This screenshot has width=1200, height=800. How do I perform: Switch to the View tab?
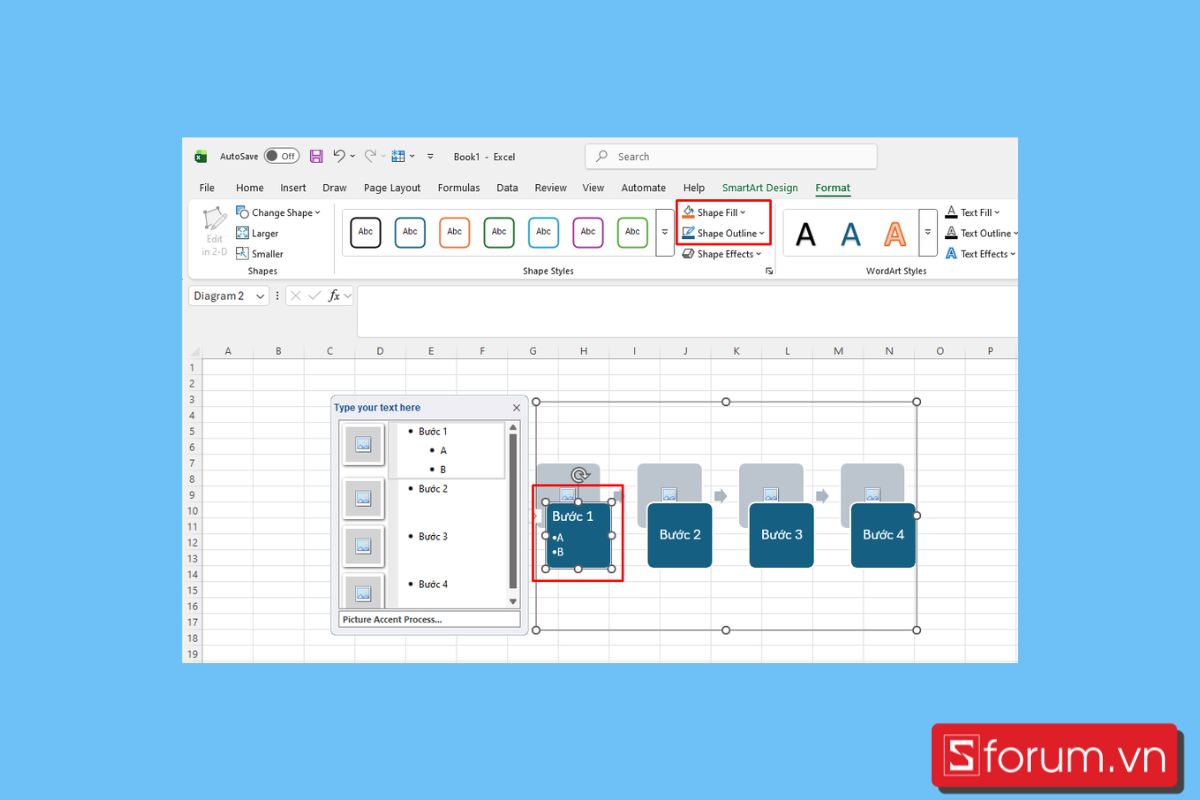pyautogui.click(x=593, y=187)
